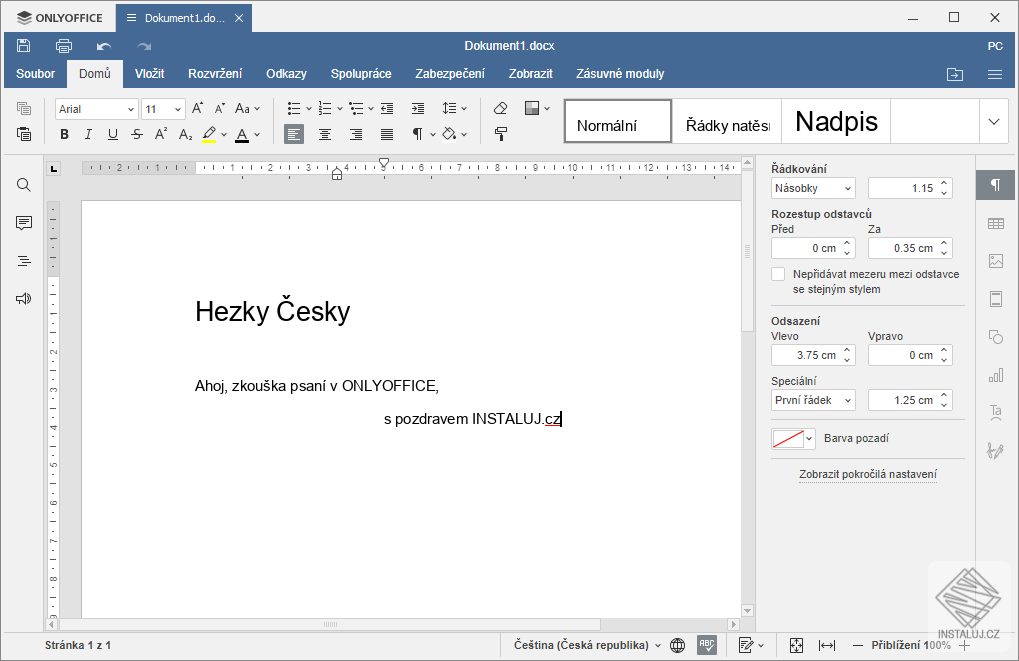
Task: Open the Comments panel
Action: tap(23, 223)
